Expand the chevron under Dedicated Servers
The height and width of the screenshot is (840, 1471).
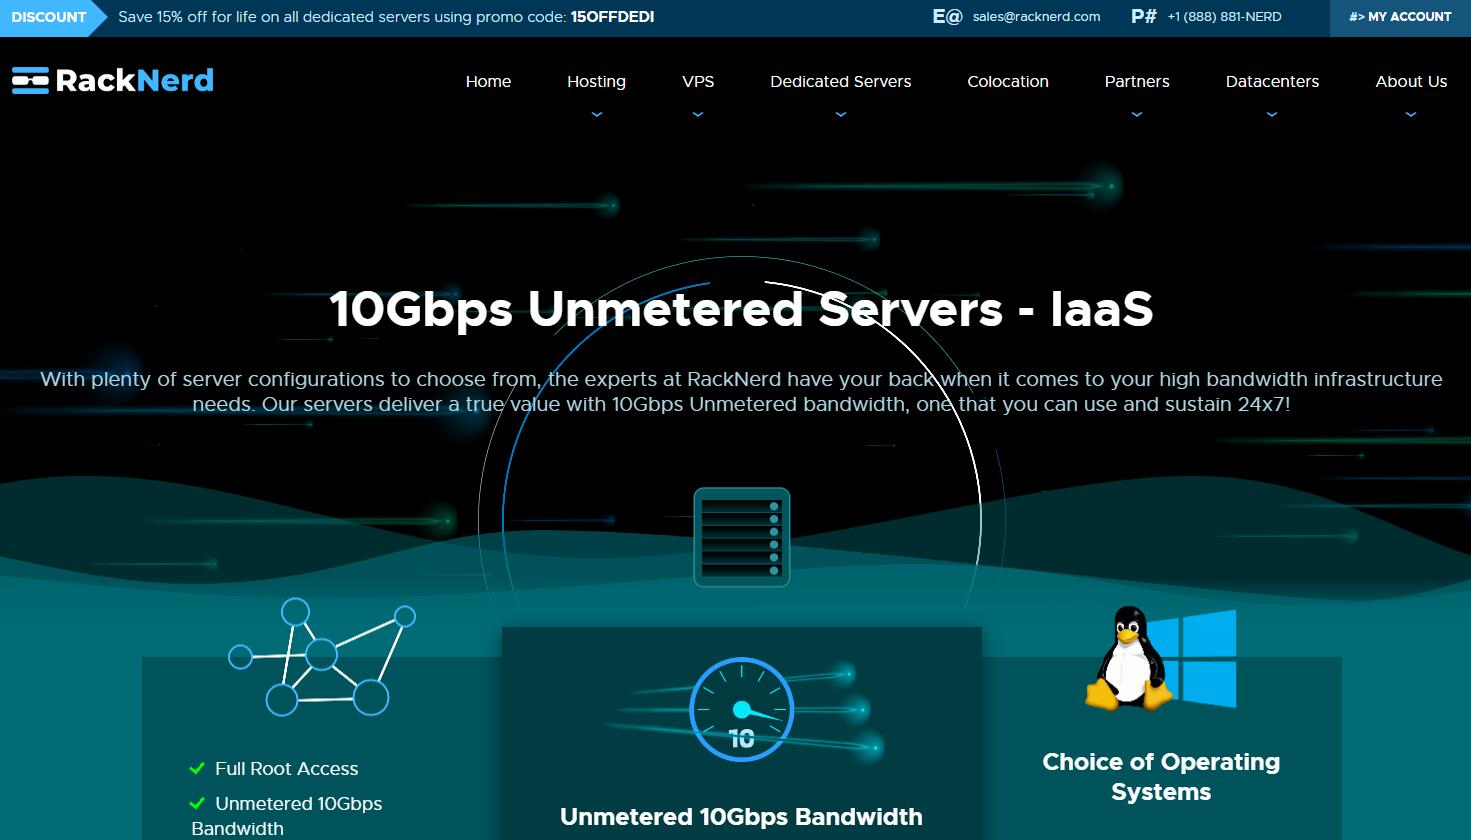click(841, 115)
